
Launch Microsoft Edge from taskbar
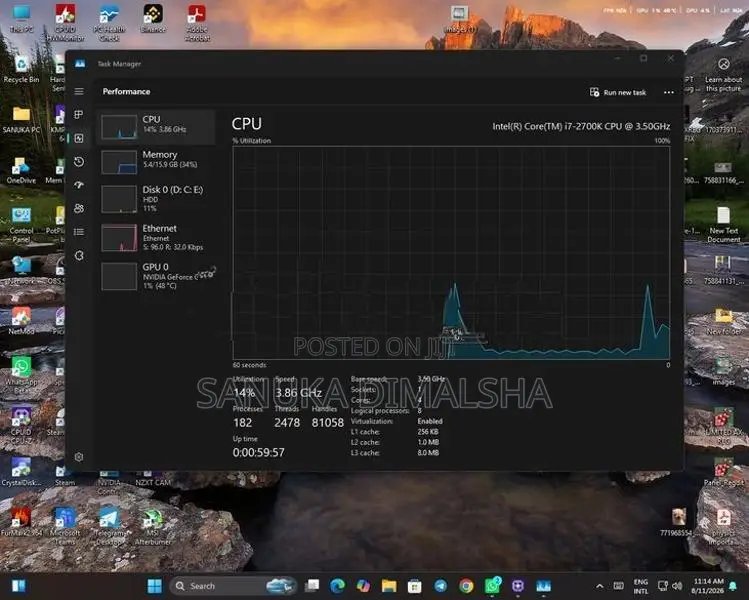338,586
